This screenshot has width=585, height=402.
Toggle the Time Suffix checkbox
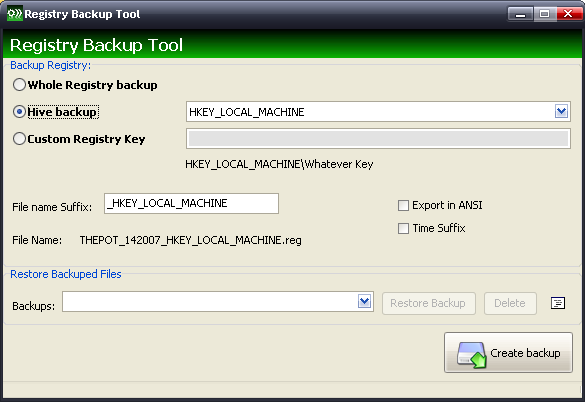403,228
